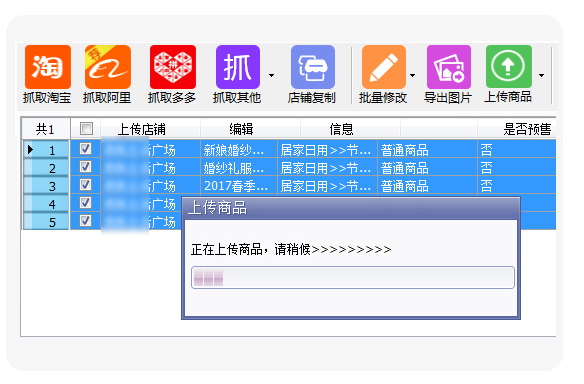Image resolution: width=584 pixels, height=384 pixels.
Task: Click the upload progress bar
Action: click(x=353, y=277)
